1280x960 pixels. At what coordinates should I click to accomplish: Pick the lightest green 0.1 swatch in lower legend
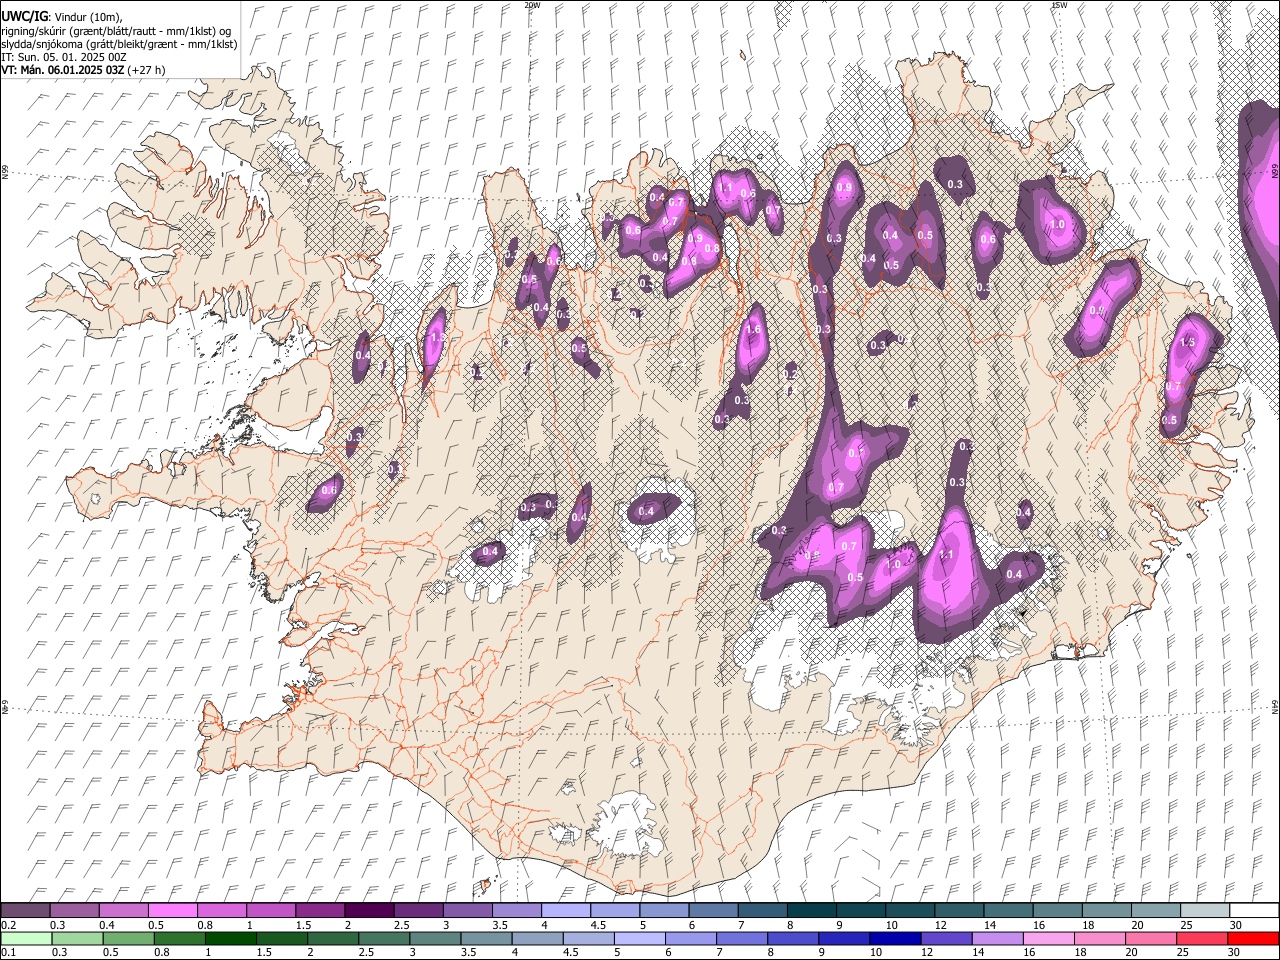point(26,938)
